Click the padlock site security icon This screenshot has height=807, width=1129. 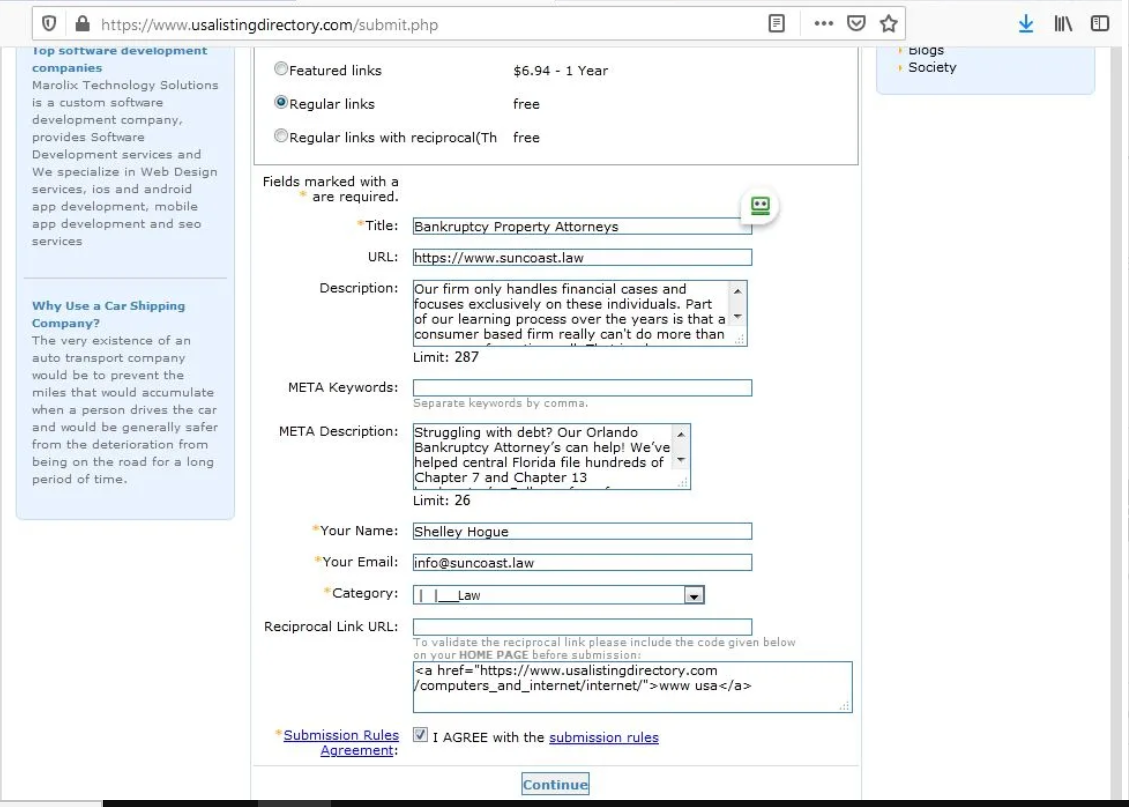coord(82,24)
